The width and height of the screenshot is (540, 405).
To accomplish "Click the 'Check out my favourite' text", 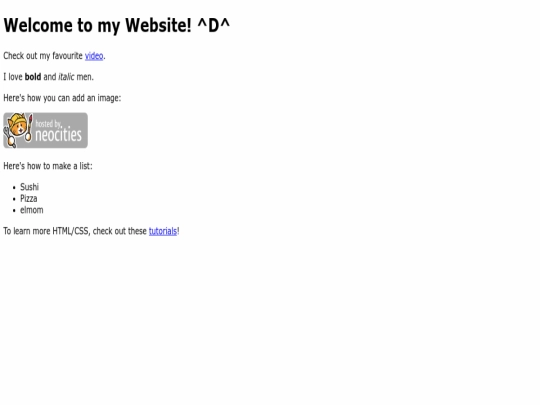I will point(43,56).
